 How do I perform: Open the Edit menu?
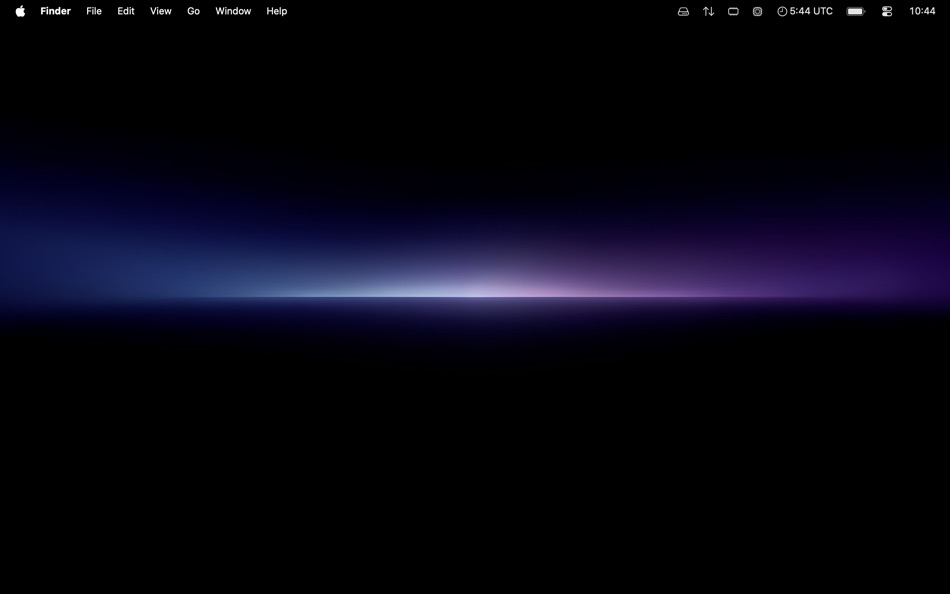tap(125, 11)
